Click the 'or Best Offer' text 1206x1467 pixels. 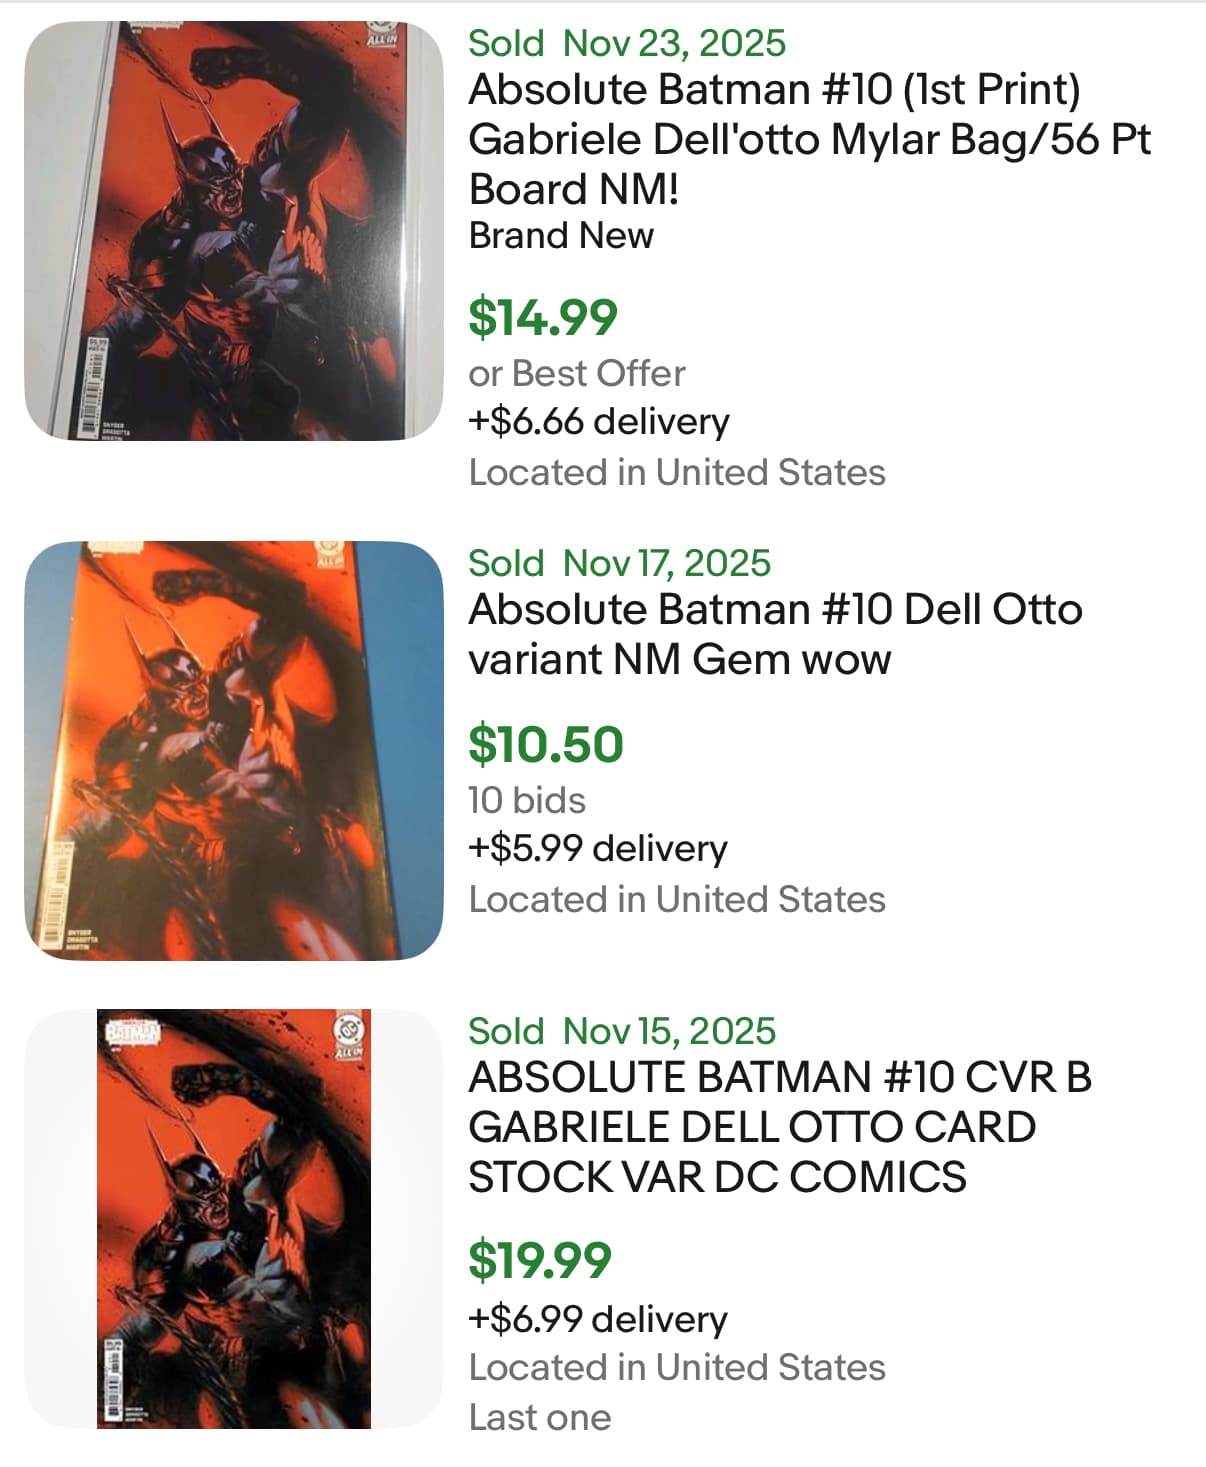pos(576,373)
